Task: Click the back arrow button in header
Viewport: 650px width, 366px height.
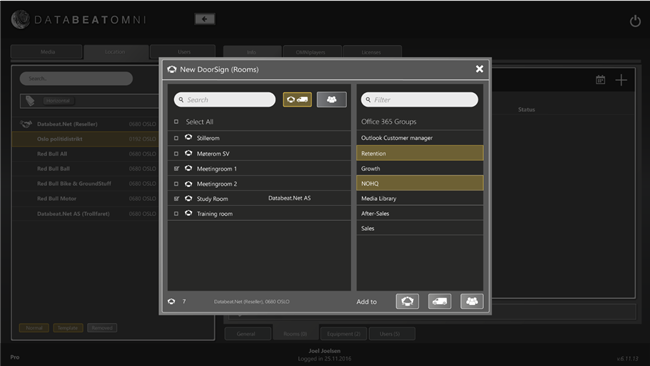Action: coord(205,19)
